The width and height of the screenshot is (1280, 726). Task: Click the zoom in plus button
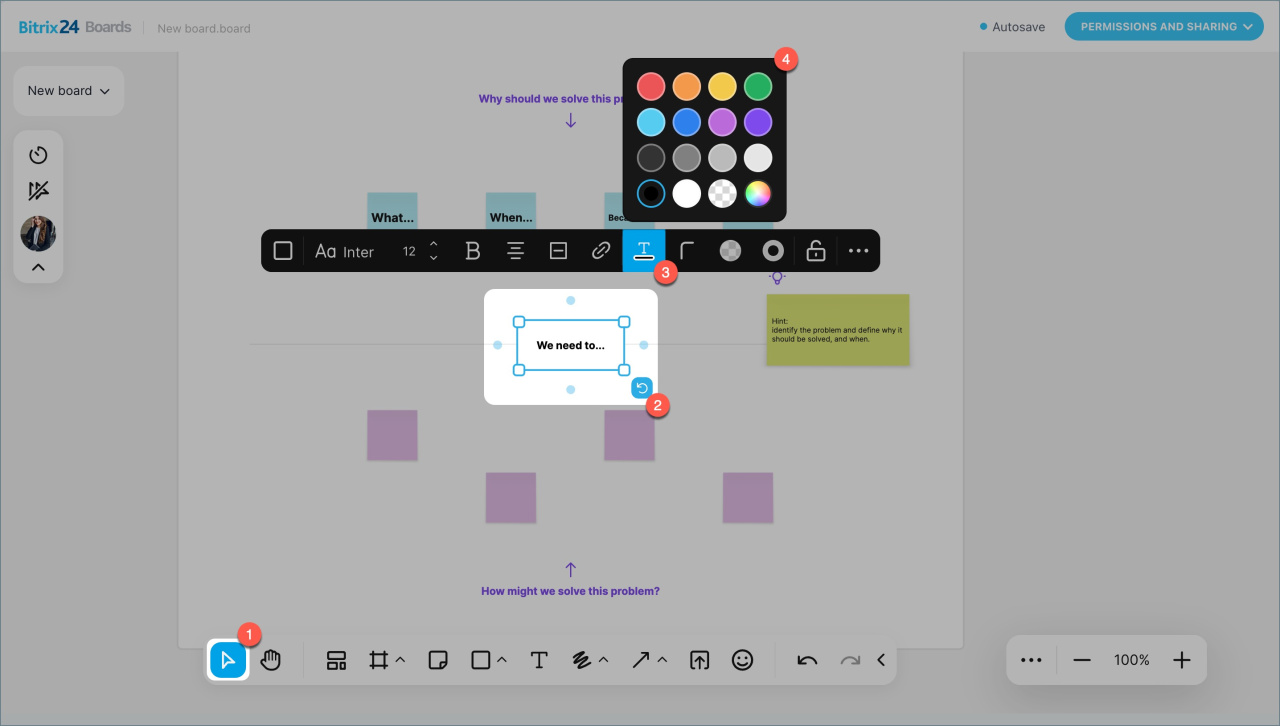tap(1182, 660)
